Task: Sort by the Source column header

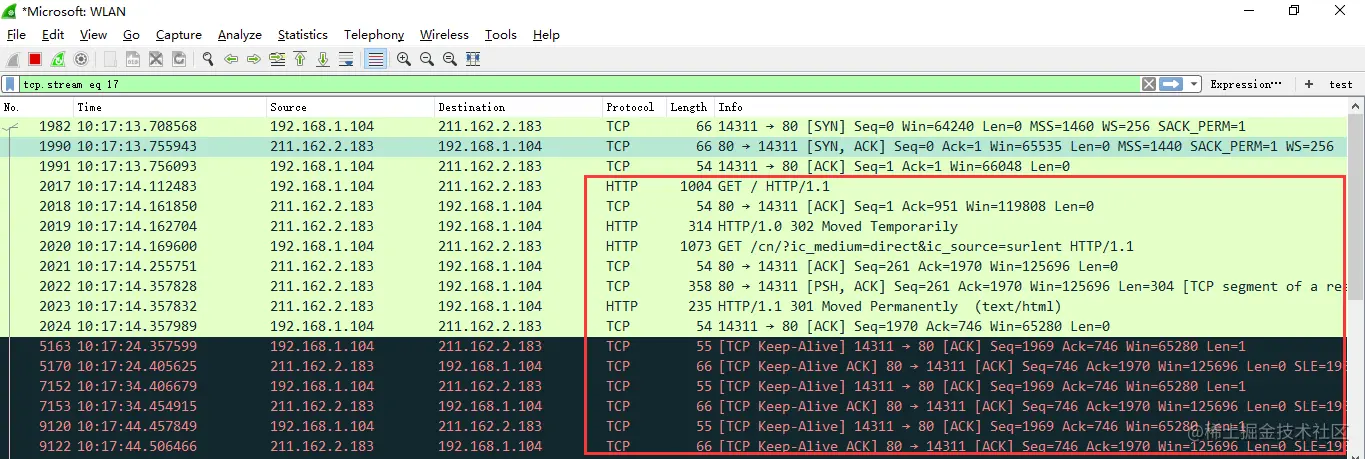Action: (350, 107)
